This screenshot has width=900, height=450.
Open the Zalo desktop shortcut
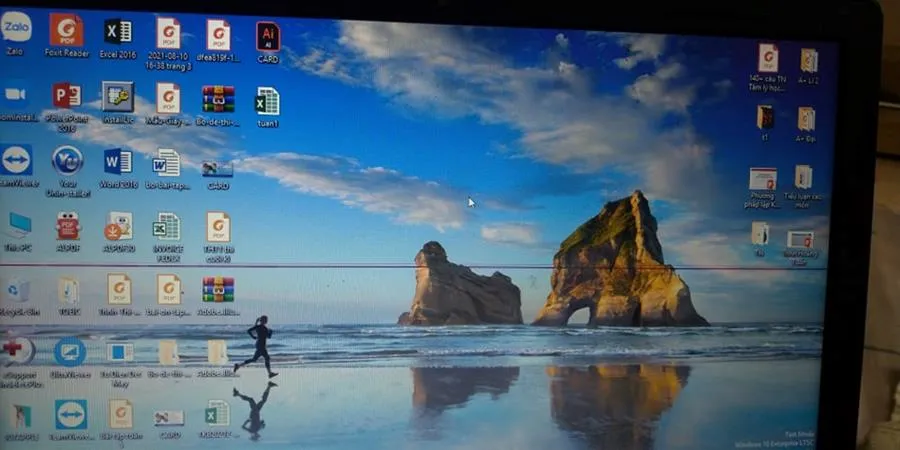click(x=16, y=28)
